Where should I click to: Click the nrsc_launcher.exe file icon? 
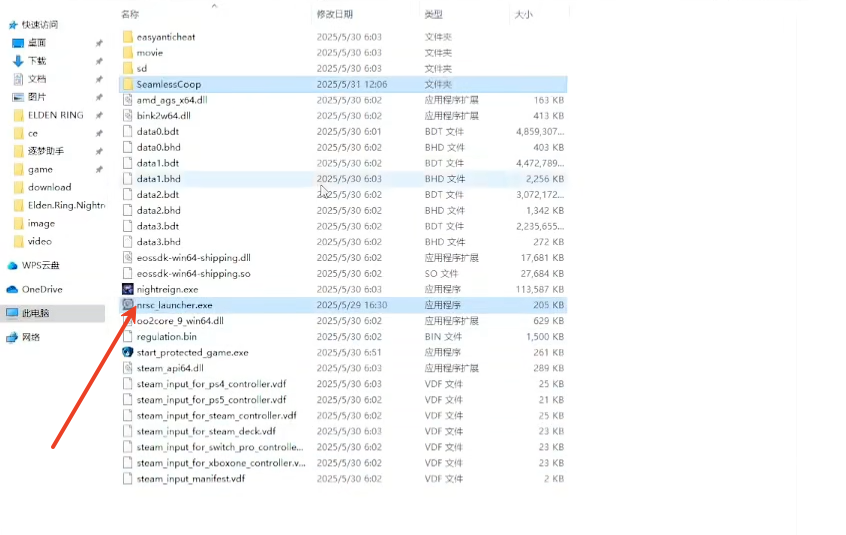click(x=127, y=305)
